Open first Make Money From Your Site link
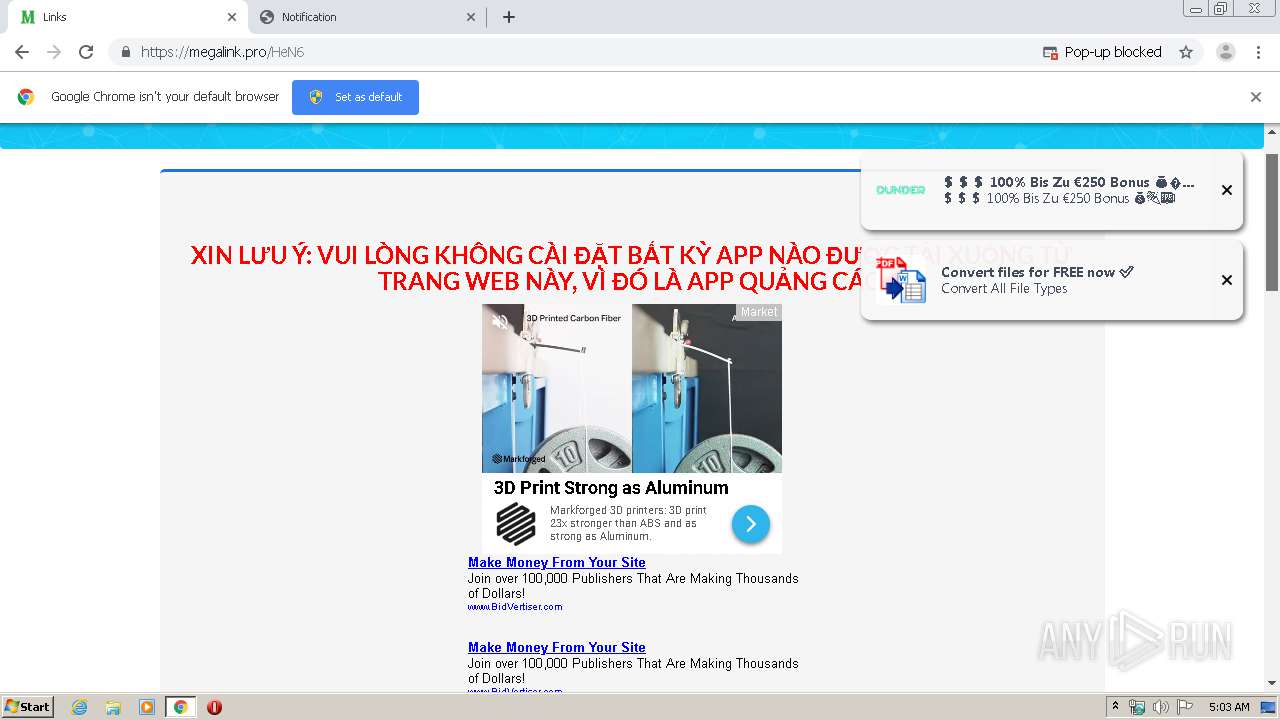 [x=557, y=562]
